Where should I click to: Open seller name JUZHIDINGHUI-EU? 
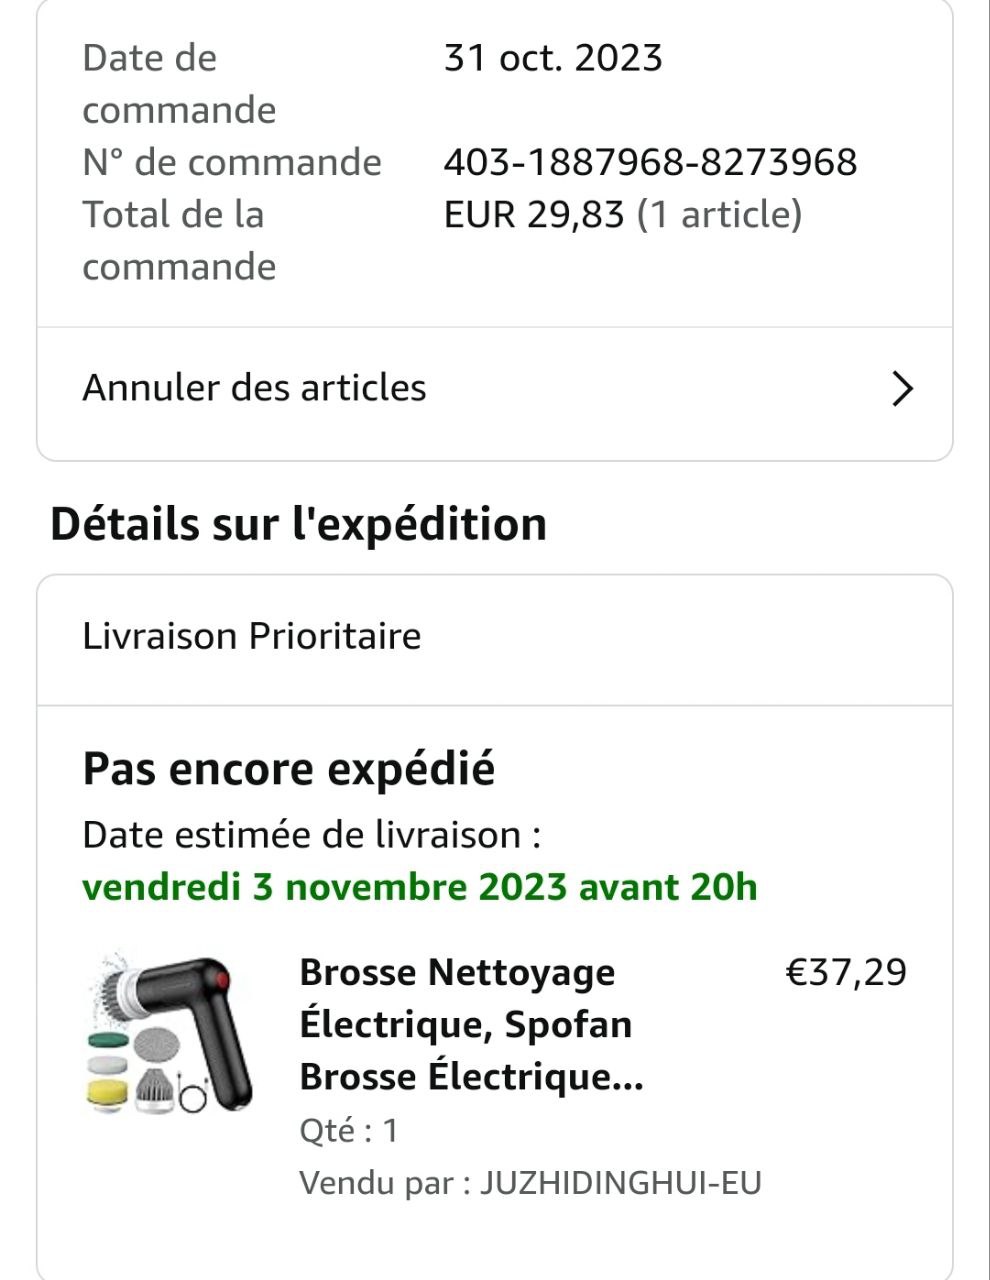[x=621, y=1183]
